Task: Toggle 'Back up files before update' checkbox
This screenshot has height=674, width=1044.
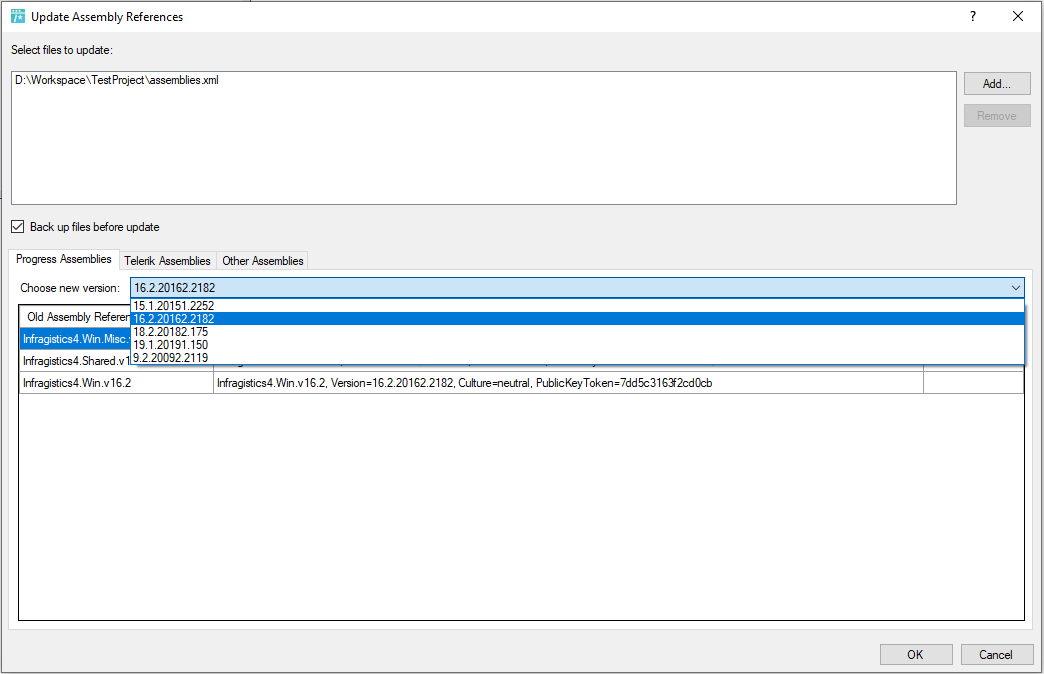Action: pos(18,227)
